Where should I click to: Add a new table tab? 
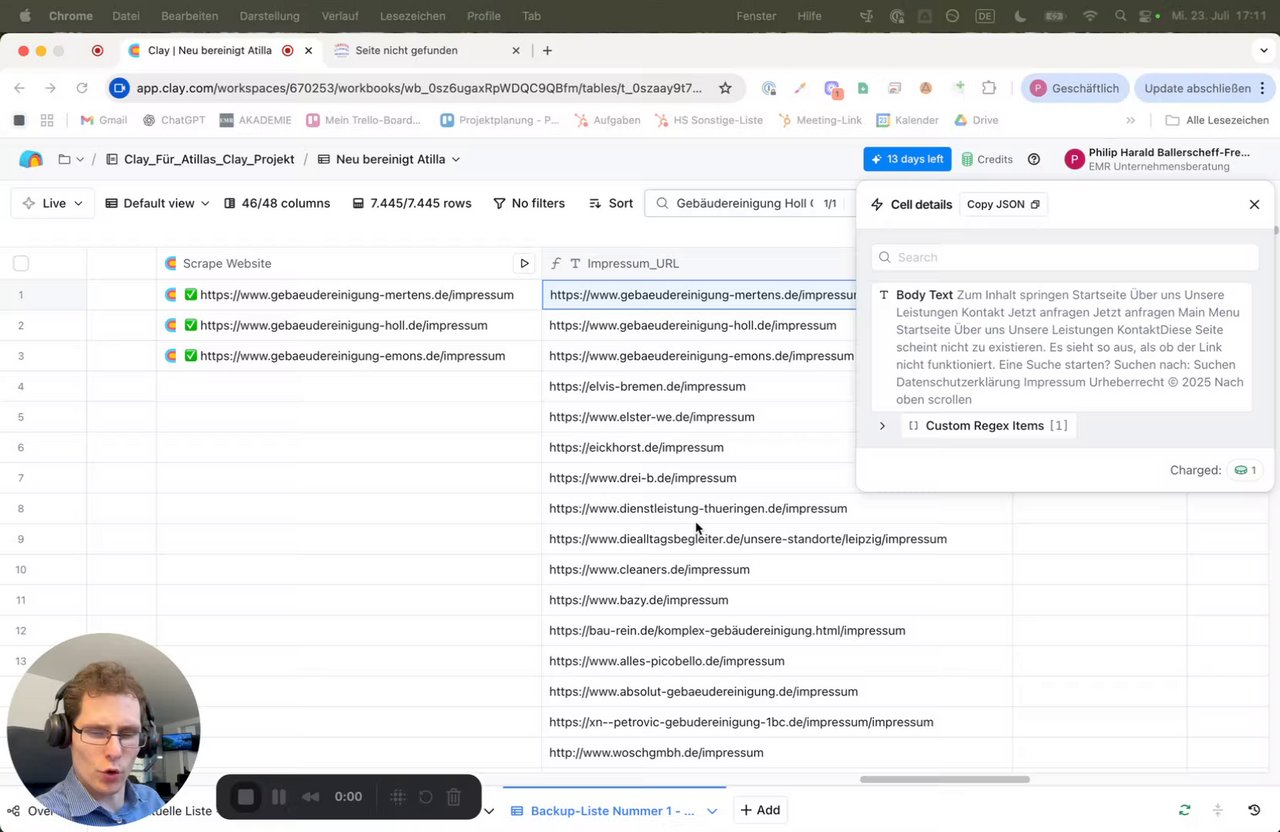[x=759, y=810]
